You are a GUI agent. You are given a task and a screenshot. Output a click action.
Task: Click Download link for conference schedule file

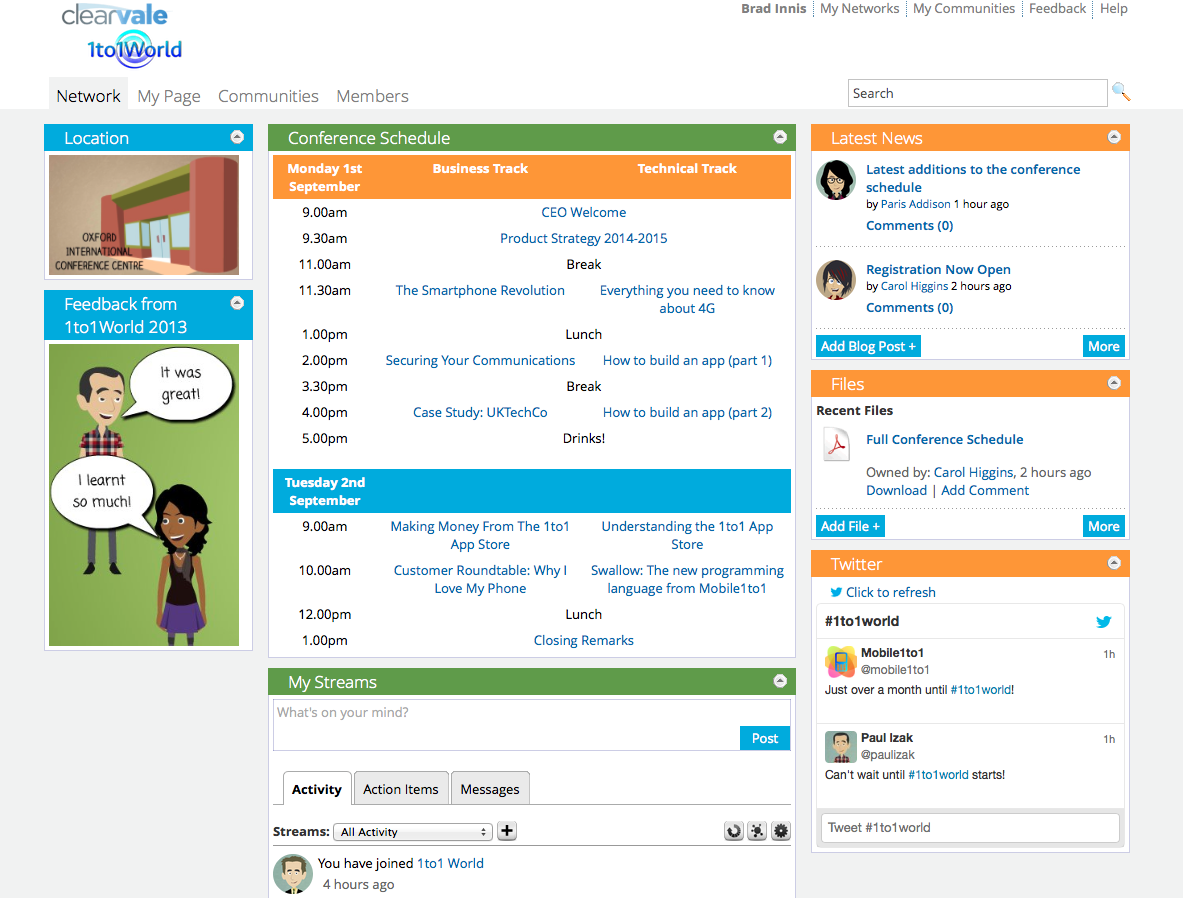[x=896, y=490]
